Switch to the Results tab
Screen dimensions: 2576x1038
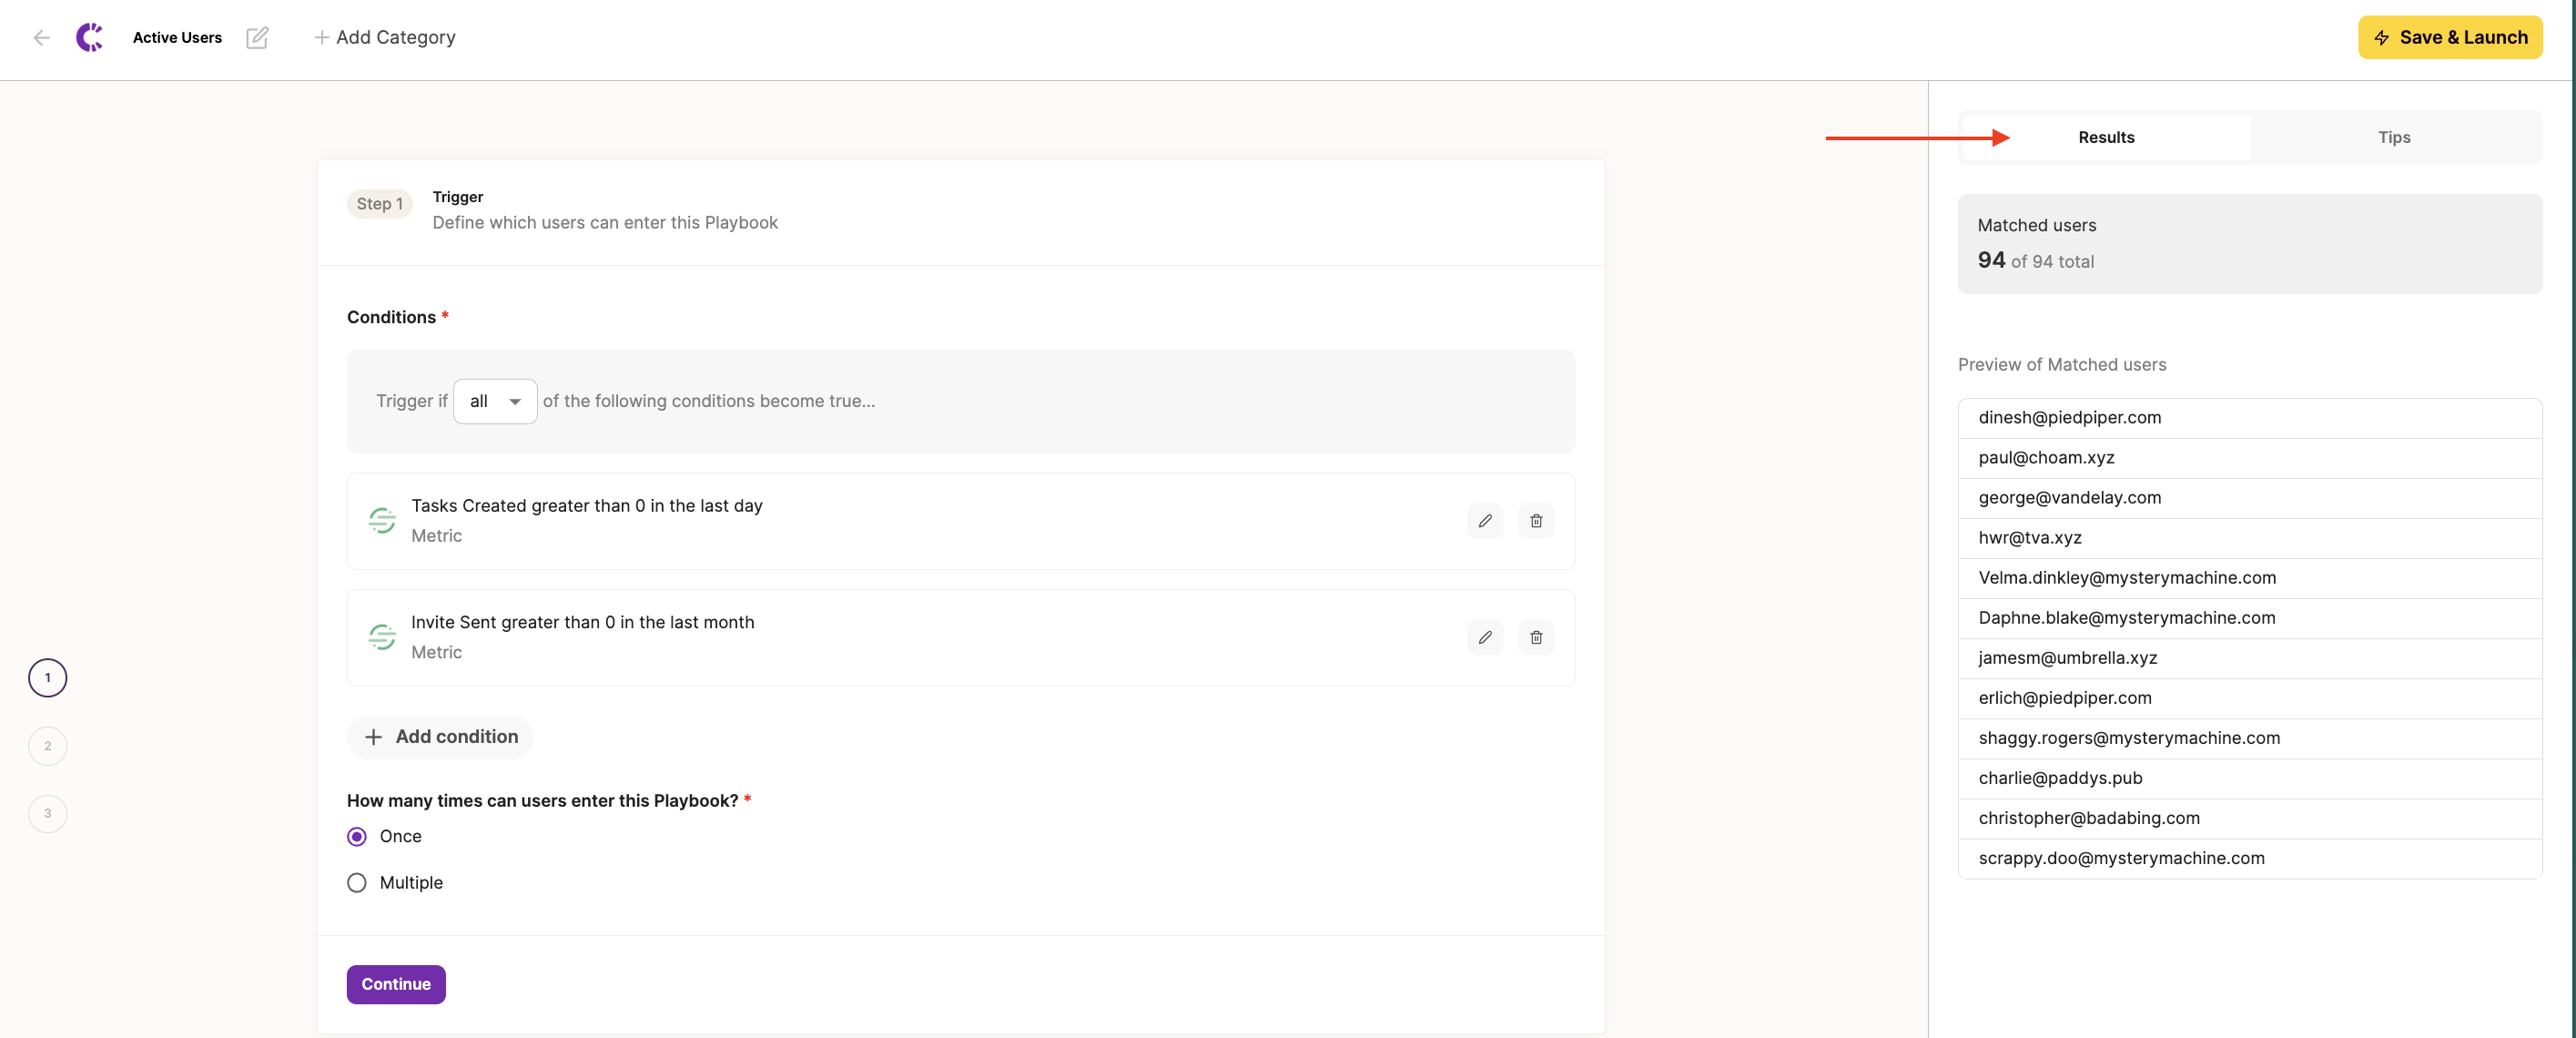2106,137
